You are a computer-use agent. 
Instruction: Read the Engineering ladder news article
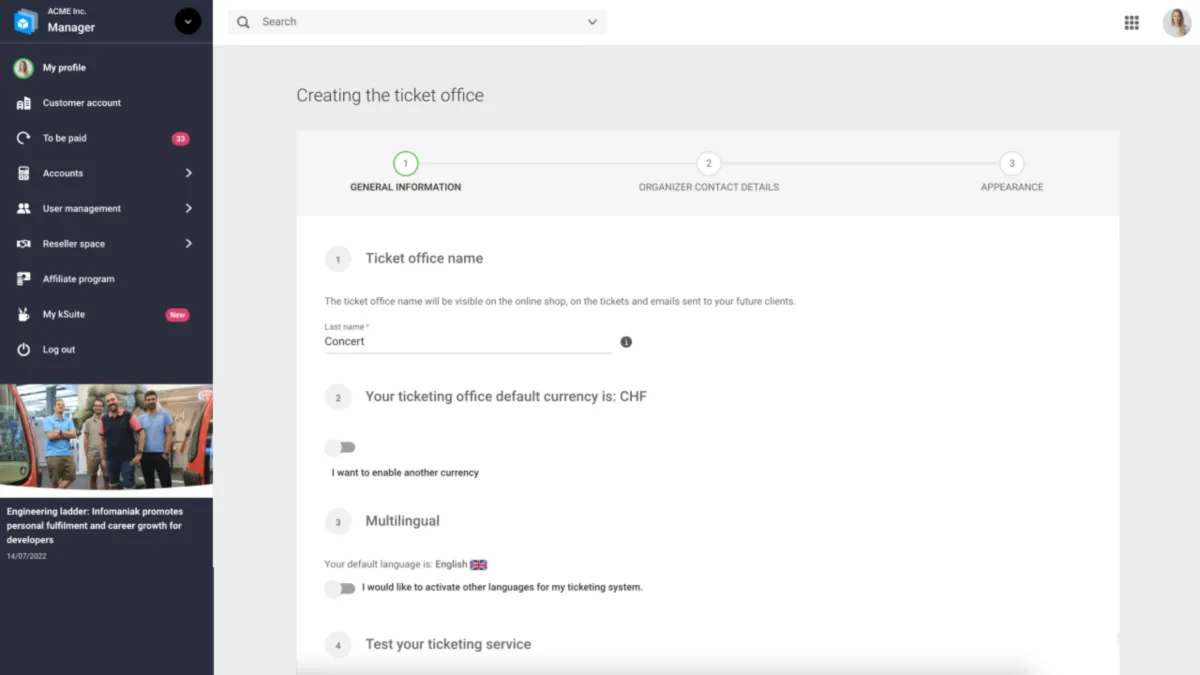pyautogui.click(x=95, y=525)
